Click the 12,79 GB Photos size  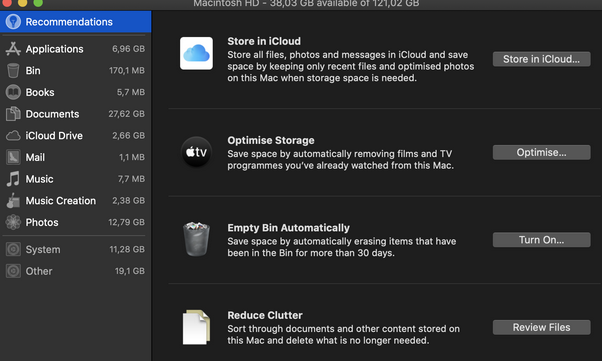[126, 222]
